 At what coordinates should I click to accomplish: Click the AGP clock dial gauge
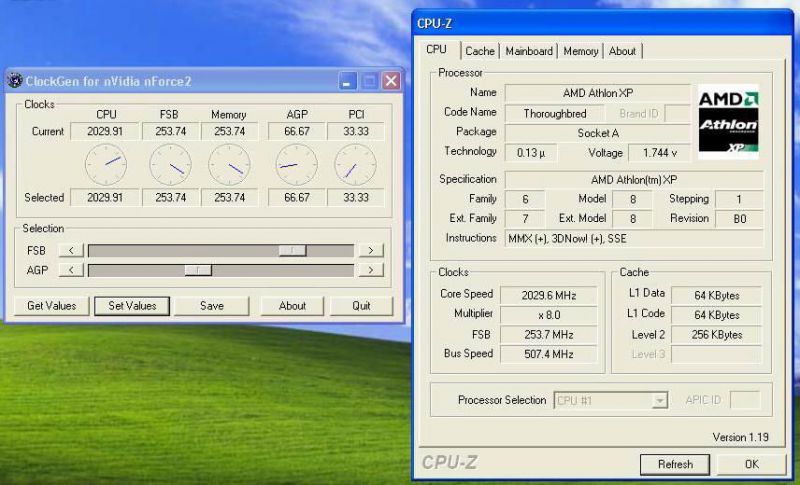click(296, 165)
